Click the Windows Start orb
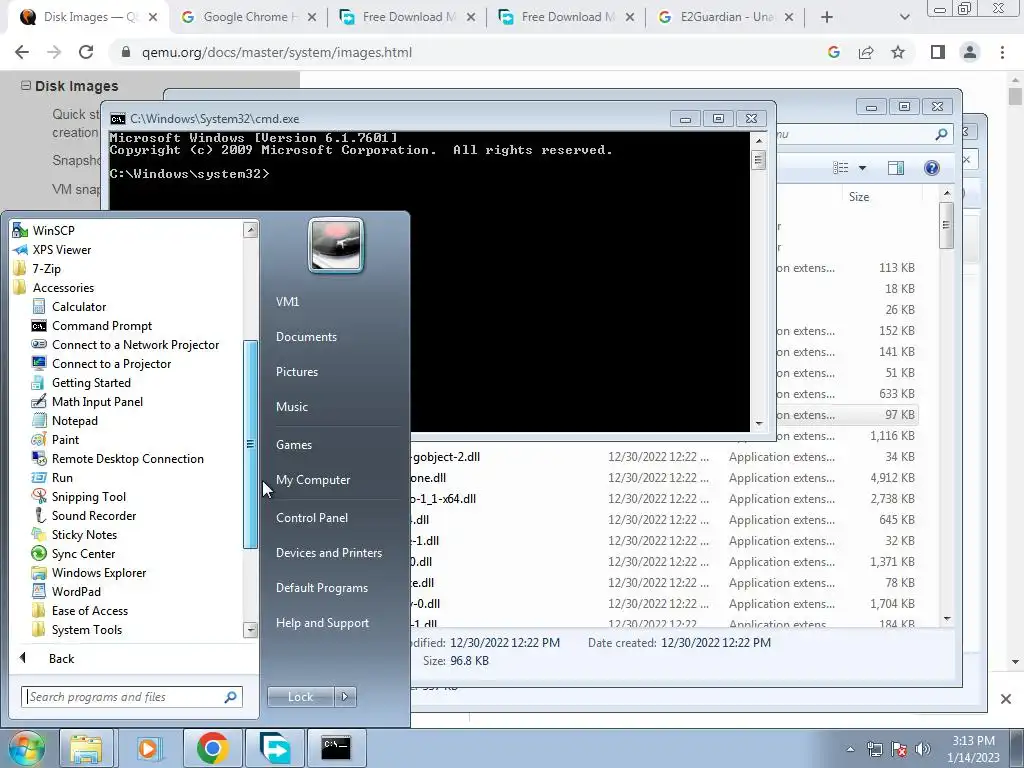Viewport: 1024px width, 768px height. tap(27, 748)
